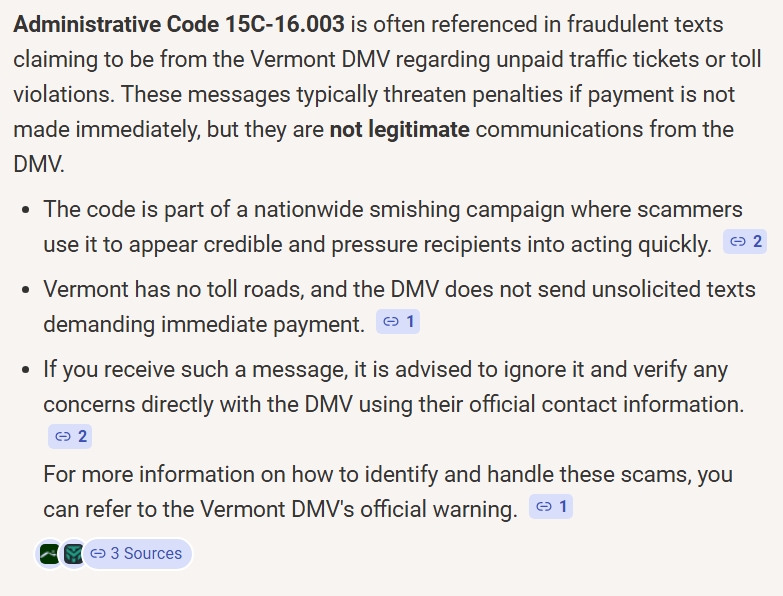Screen dimensions: 783x596
Task: Click the second bullet point marker
Action: pyautogui.click(x=26, y=290)
